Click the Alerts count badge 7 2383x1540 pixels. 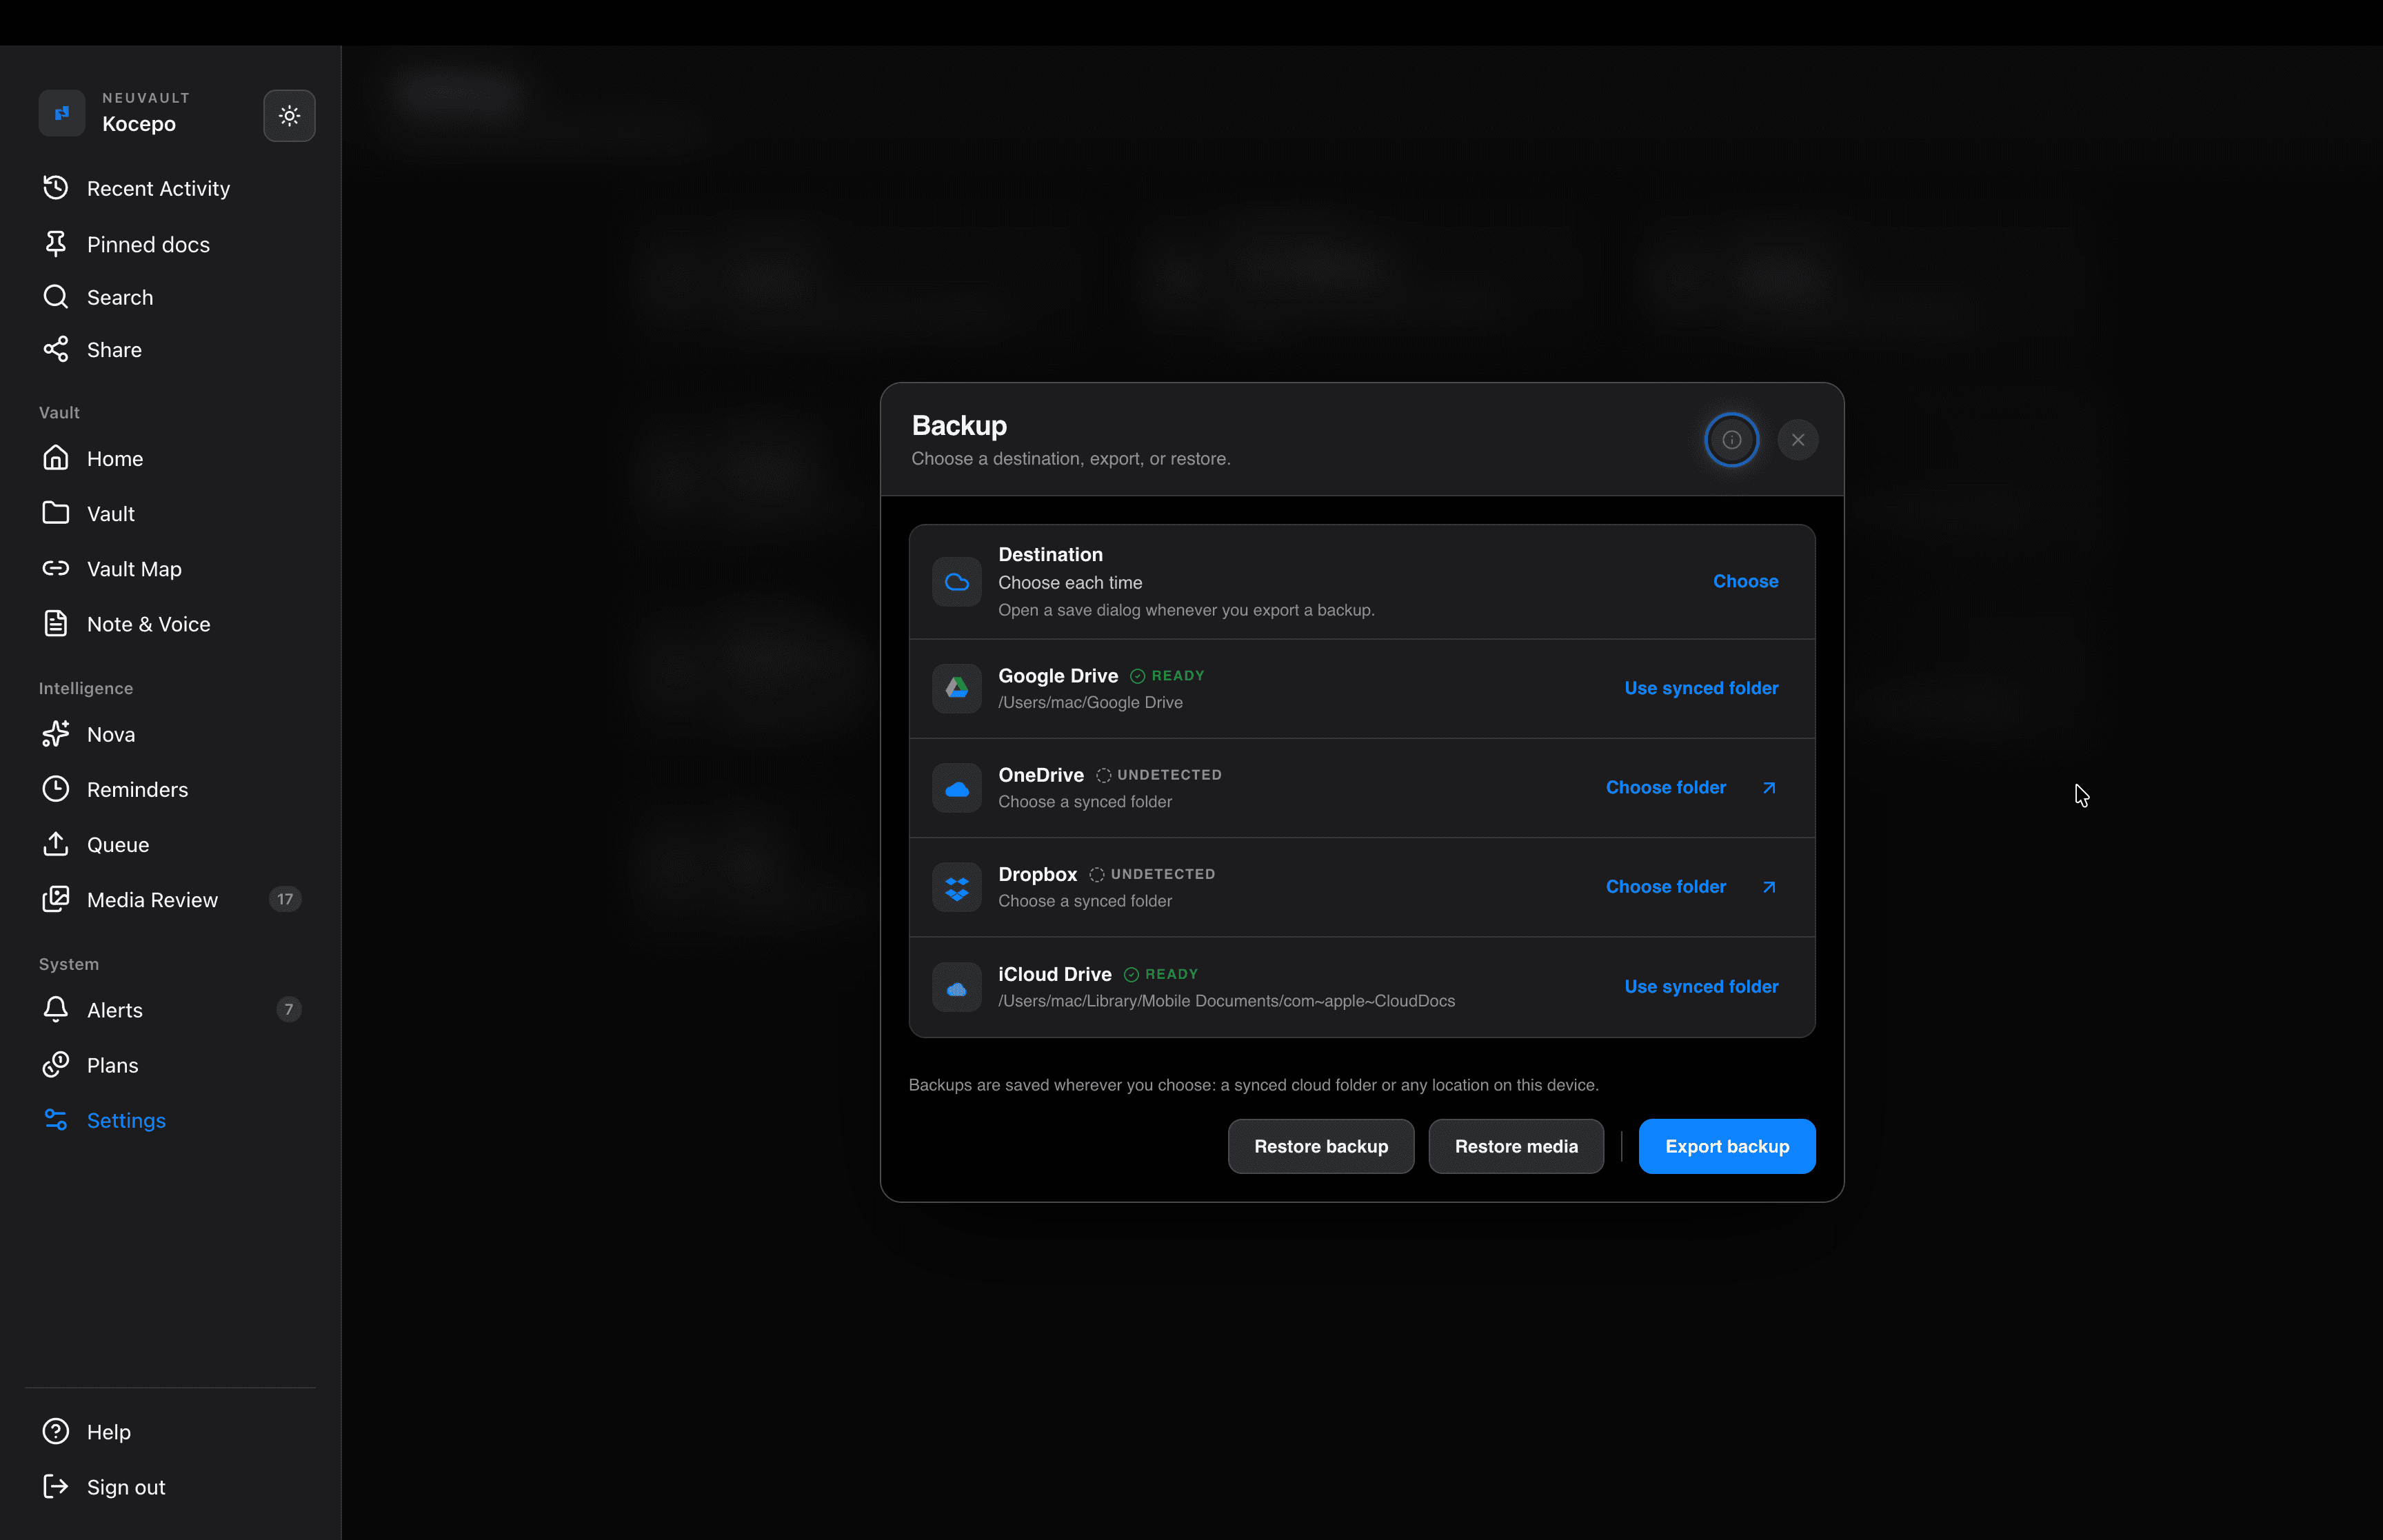click(288, 1010)
